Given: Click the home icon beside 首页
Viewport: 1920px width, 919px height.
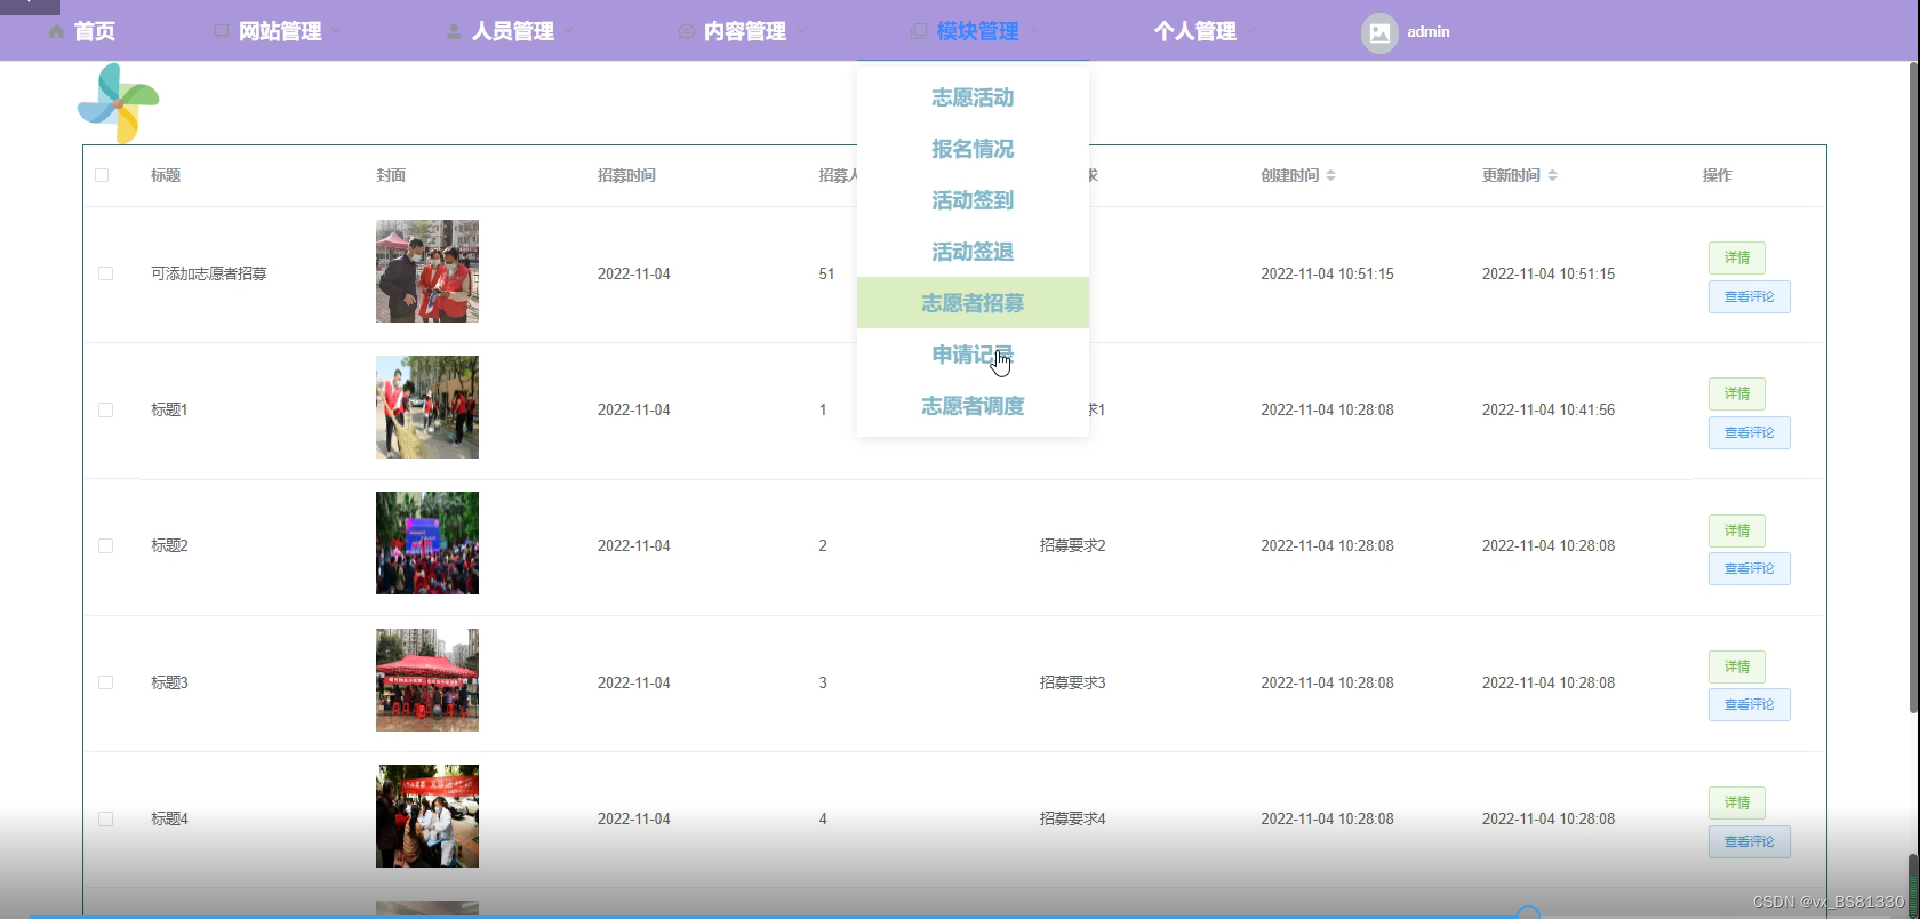Looking at the screenshot, I should point(56,32).
